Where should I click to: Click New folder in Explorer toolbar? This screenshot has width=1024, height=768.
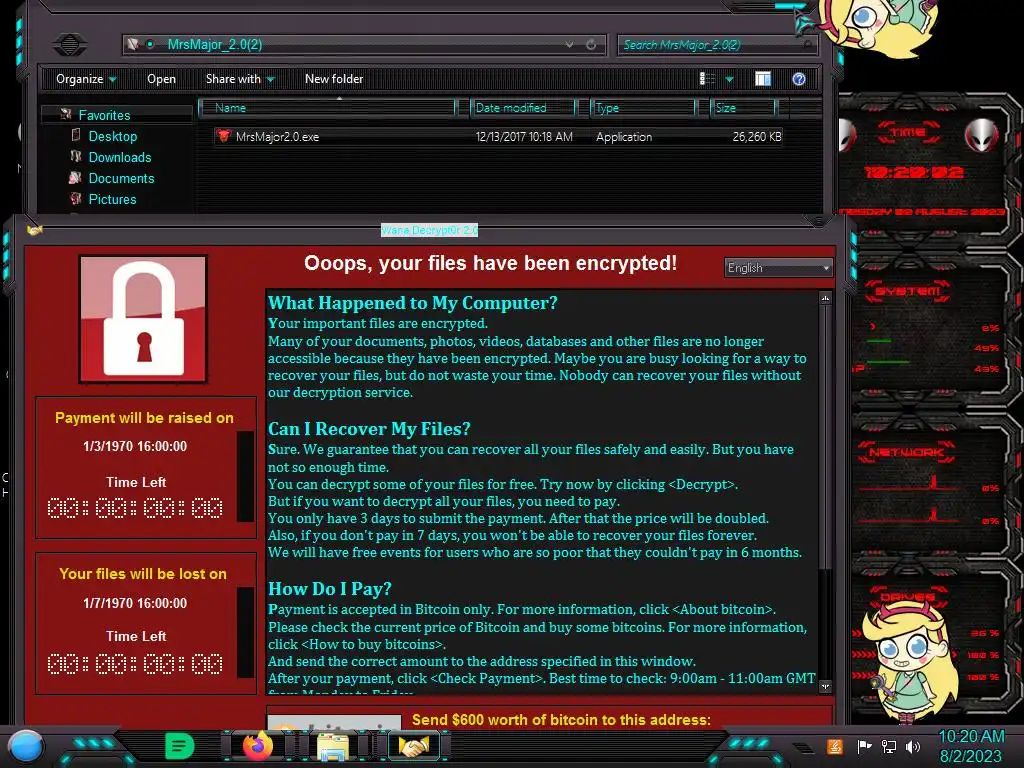pos(334,79)
